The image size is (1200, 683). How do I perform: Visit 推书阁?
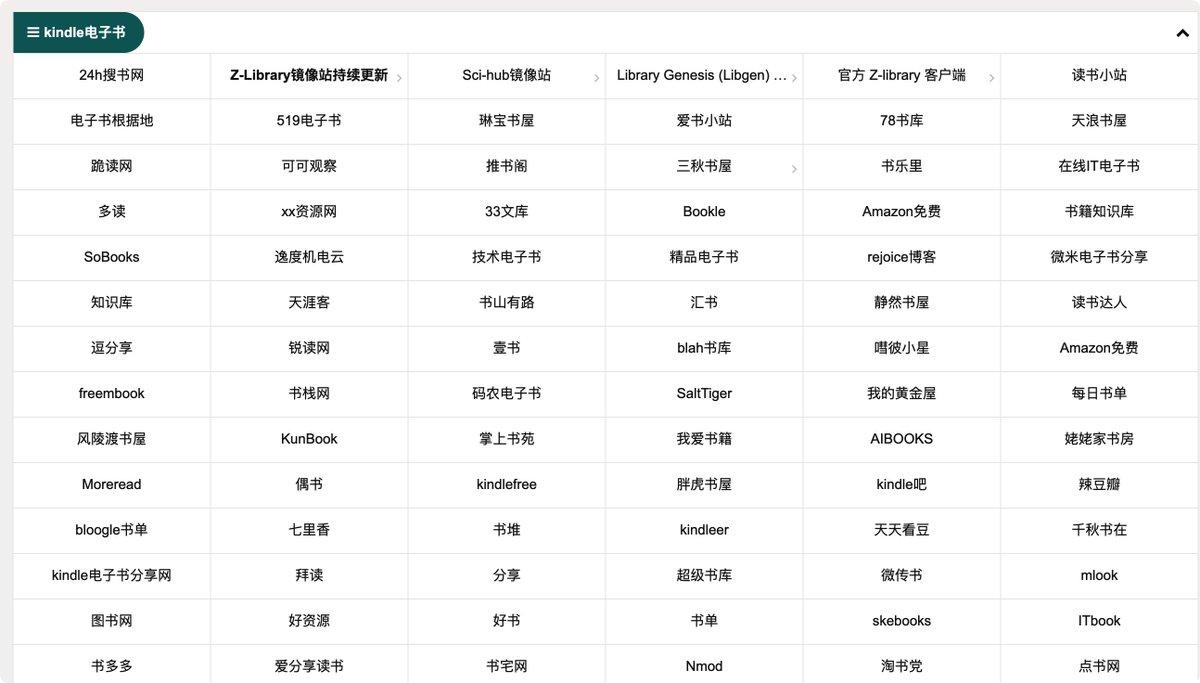click(507, 166)
